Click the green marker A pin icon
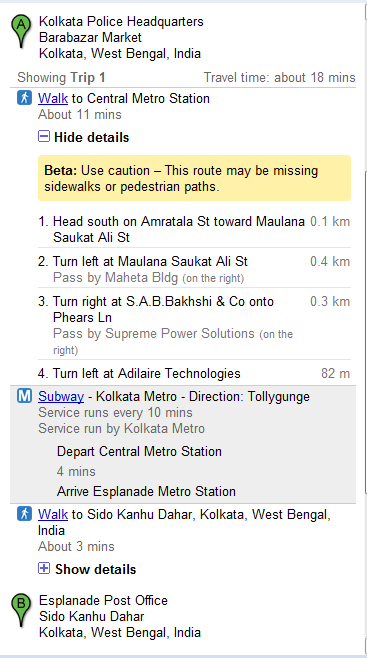 tap(21, 31)
